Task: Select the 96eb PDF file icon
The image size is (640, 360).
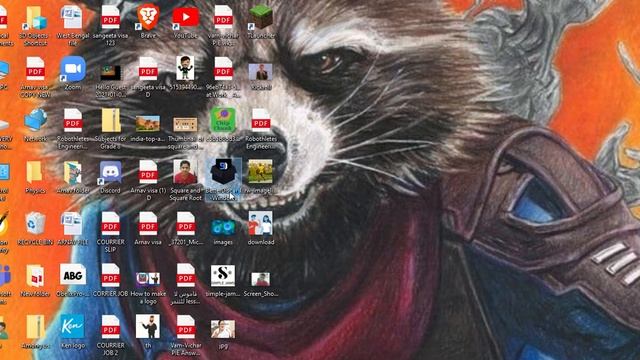Action: coord(223,69)
